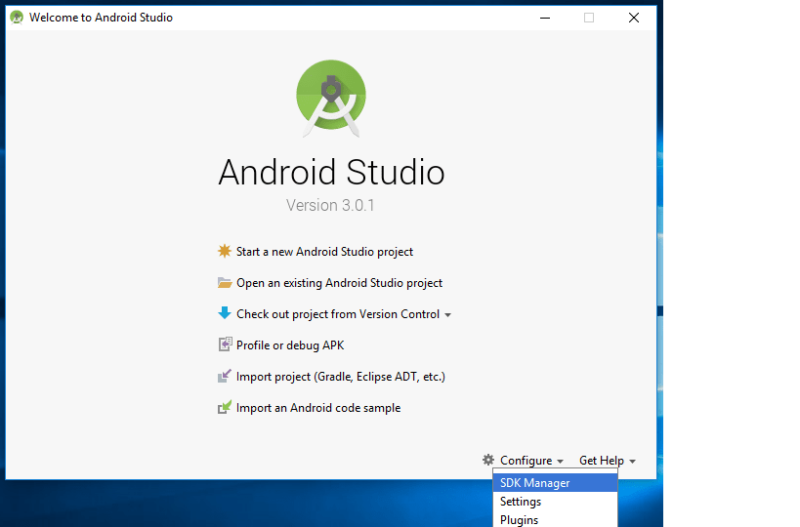The width and height of the screenshot is (800, 527).
Task: Choose Settings in the Configure menu
Action: (x=521, y=502)
